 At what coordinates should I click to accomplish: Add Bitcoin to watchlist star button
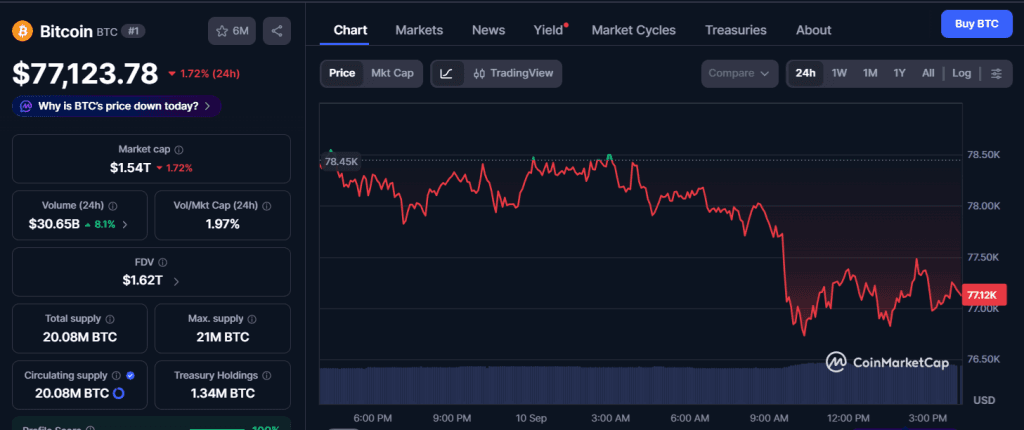(x=232, y=31)
